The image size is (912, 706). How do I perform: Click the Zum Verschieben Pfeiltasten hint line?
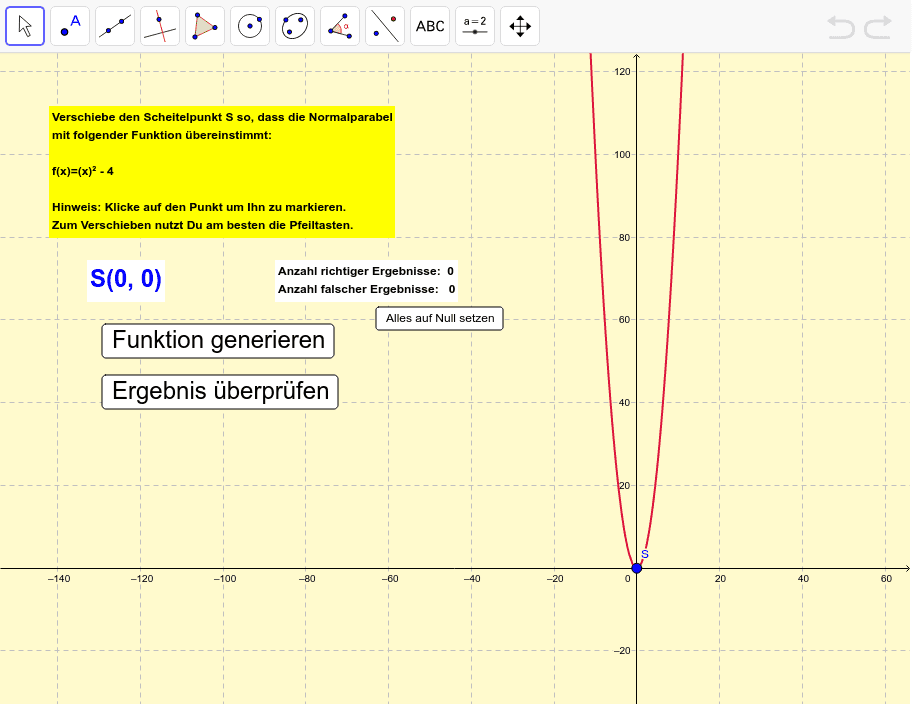(202, 225)
